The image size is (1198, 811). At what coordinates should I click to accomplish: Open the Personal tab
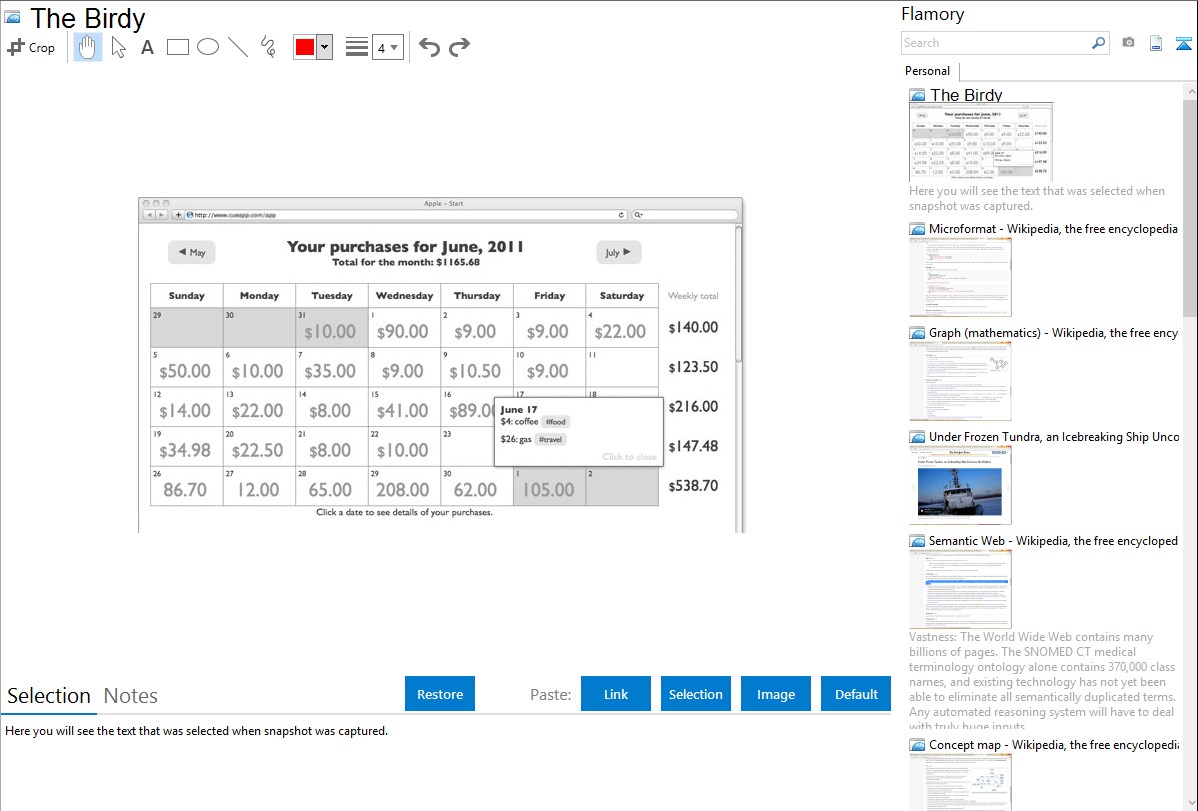(927, 71)
